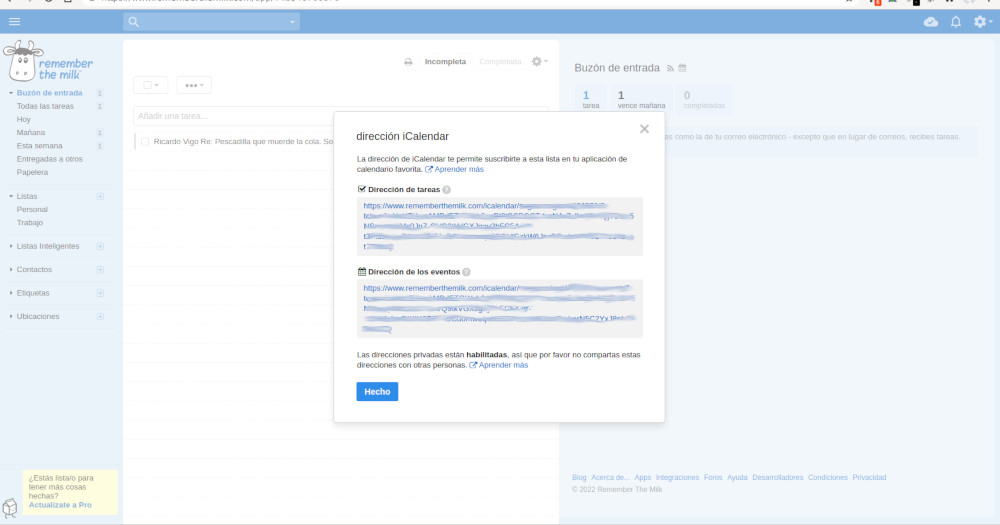Switch to Incompleta tab
1000x525 pixels.
pyautogui.click(x=445, y=62)
